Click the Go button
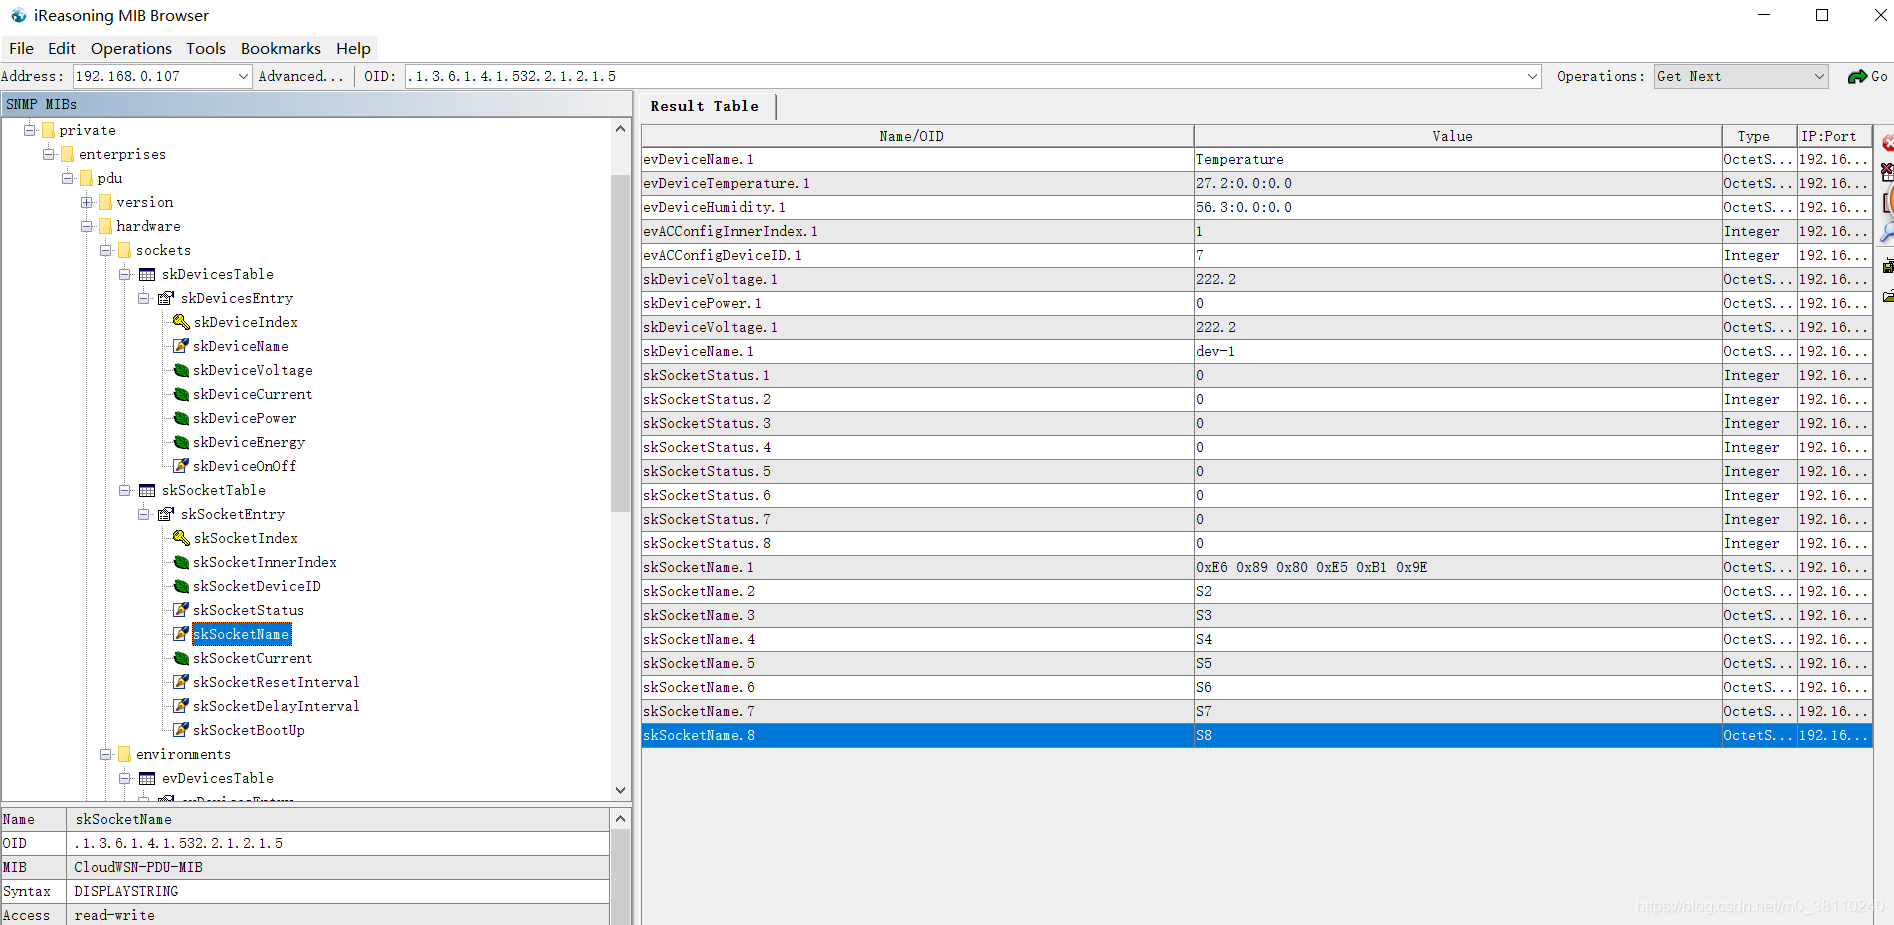 pyautogui.click(x=1867, y=76)
